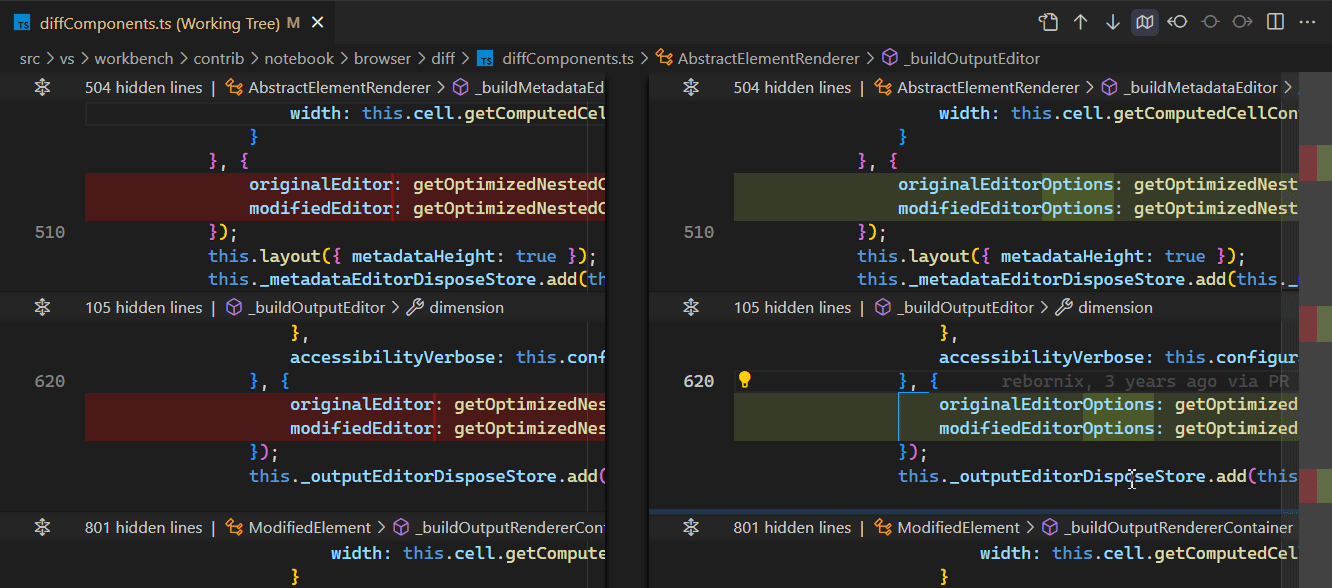Open the More Actions (...) menu
The image size is (1332, 588).
pyautogui.click(x=1307, y=21)
